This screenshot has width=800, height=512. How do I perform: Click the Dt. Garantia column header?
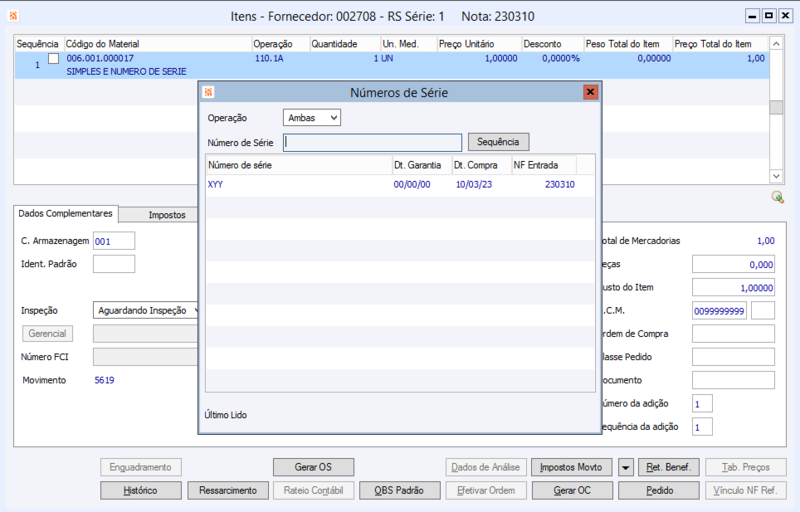click(x=421, y=165)
